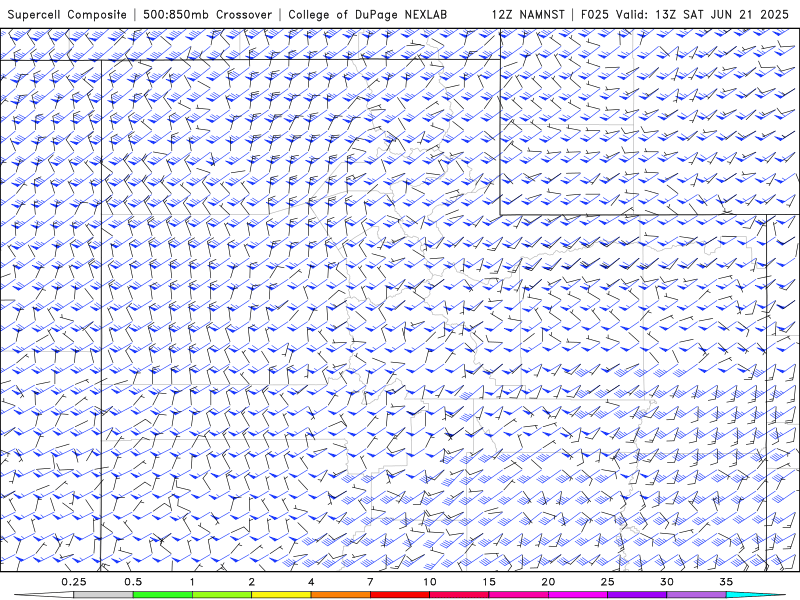Screen dimensions: 800x600
Task: Click the "F025 Valid: 13Z SAT JUN 21 2025" text
Action: coord(685,14)
